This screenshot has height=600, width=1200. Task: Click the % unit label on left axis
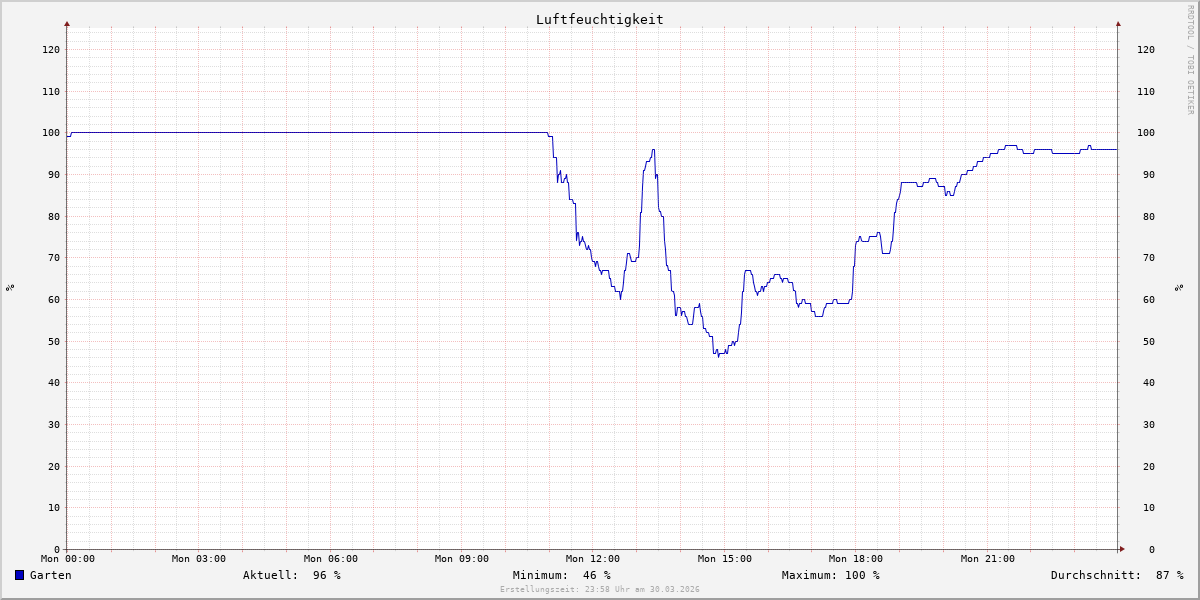(x=10, y=287)
